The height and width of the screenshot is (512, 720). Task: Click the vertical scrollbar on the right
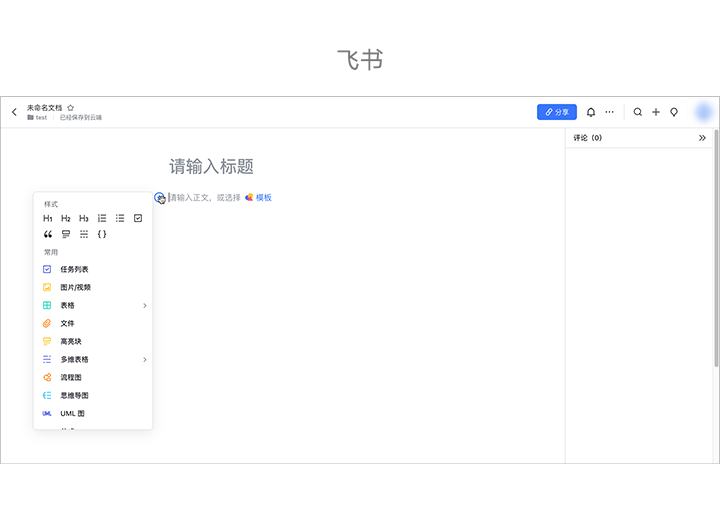(x=716, y=248)
